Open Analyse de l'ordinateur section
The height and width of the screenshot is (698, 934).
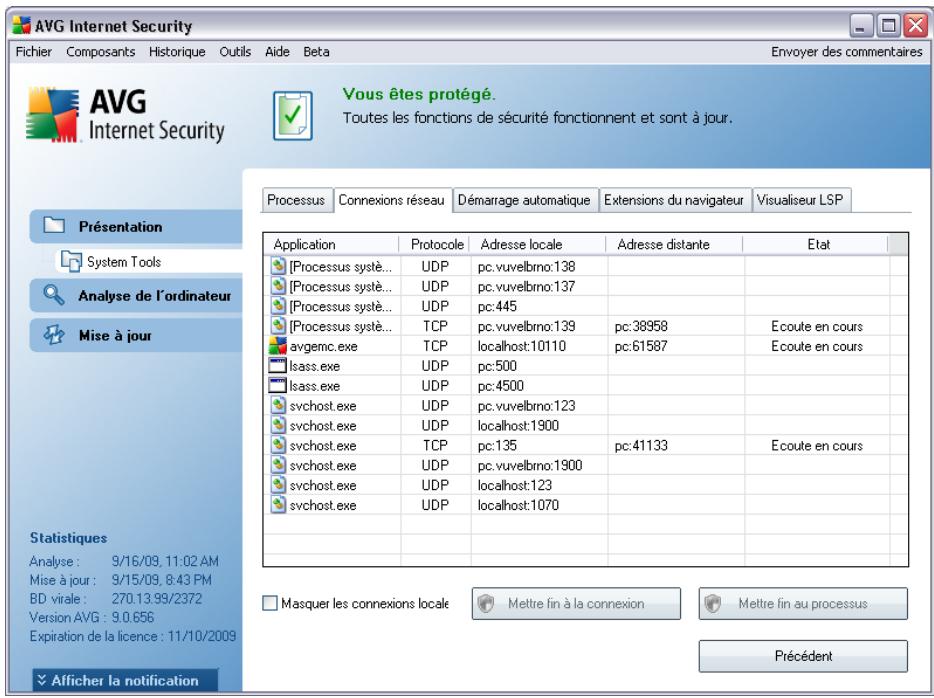click(136, 295)
